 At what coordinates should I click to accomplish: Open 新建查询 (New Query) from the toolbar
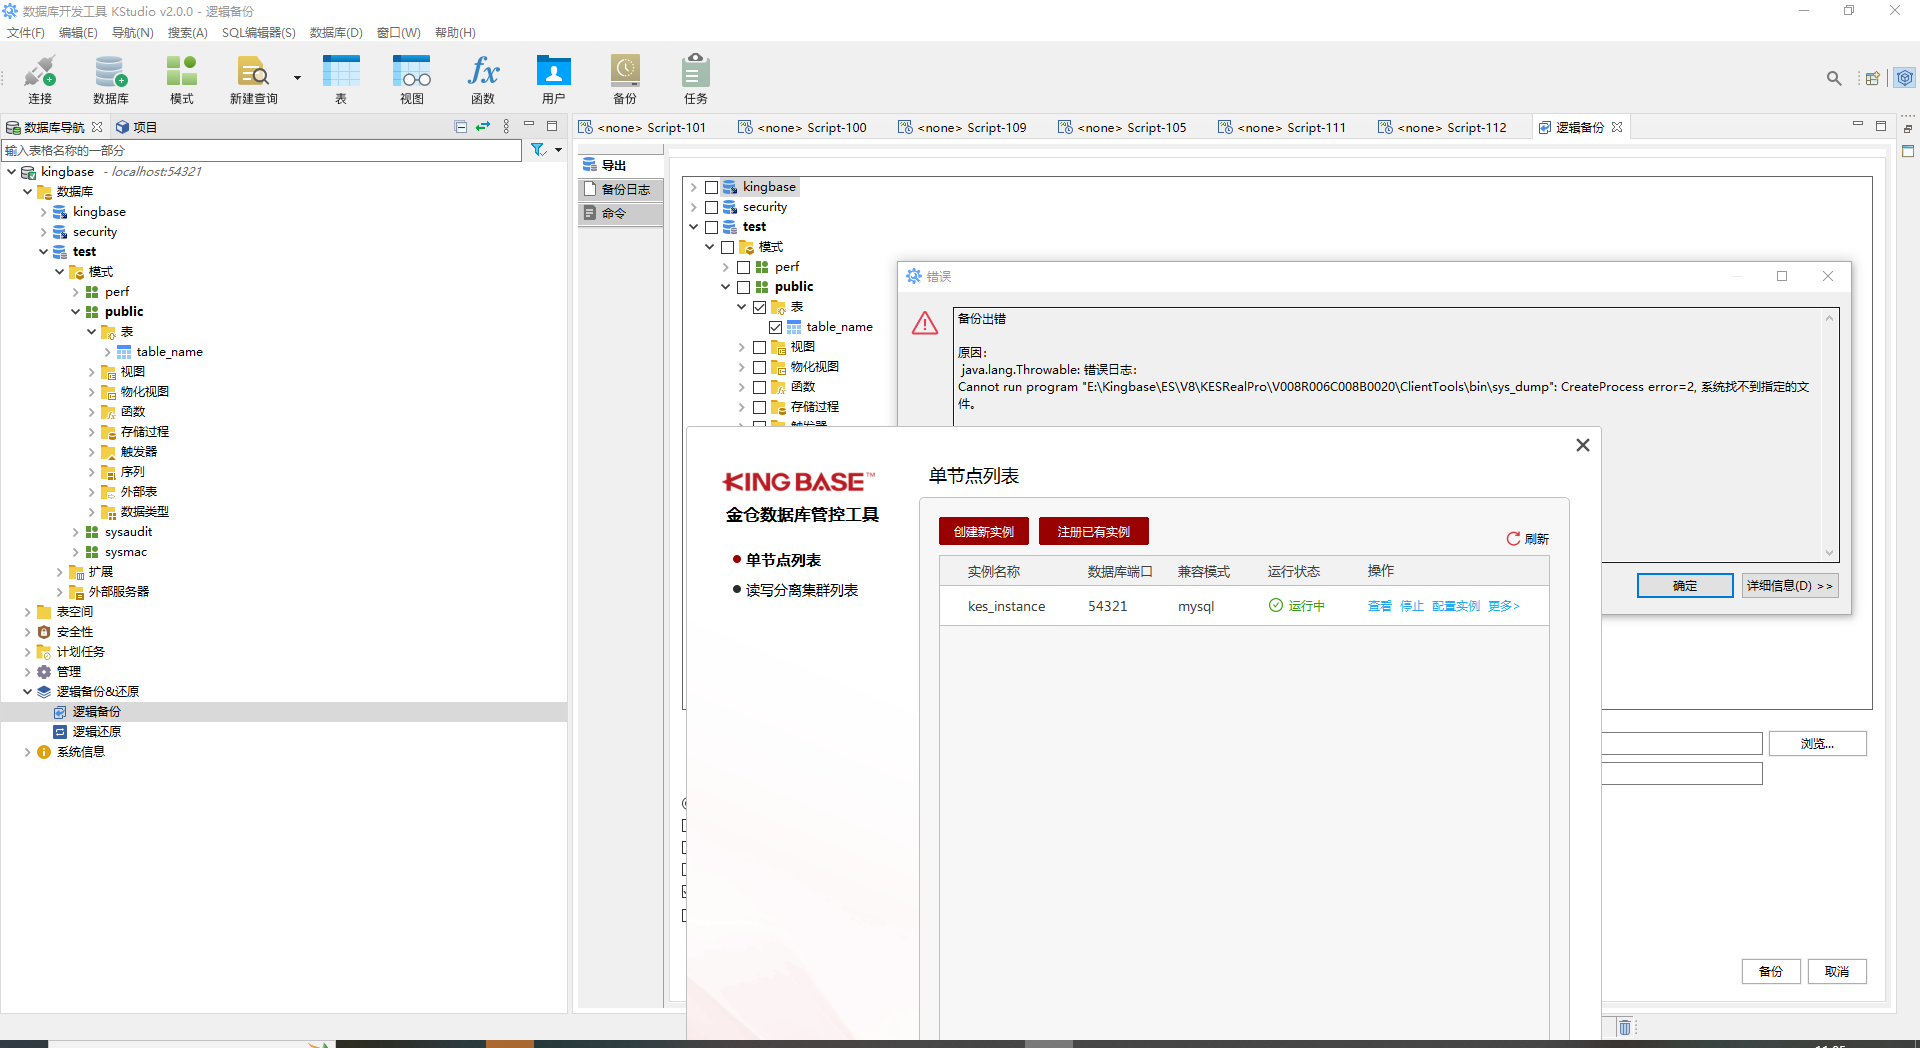(253, 79)
